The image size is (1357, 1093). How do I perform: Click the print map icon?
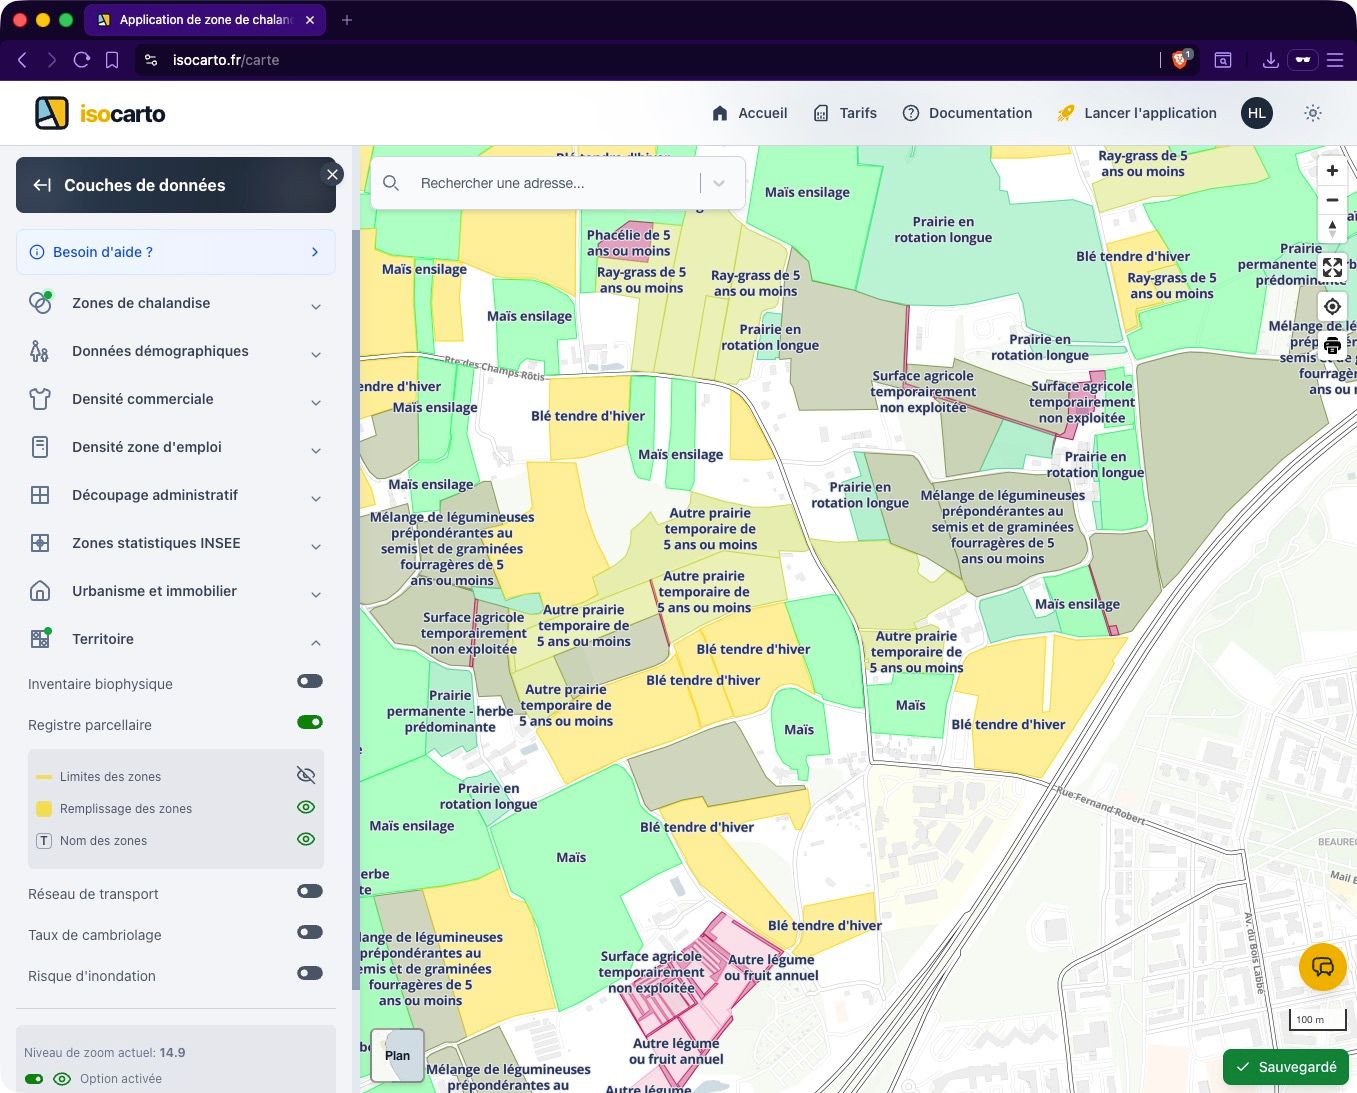point(1332,347)
